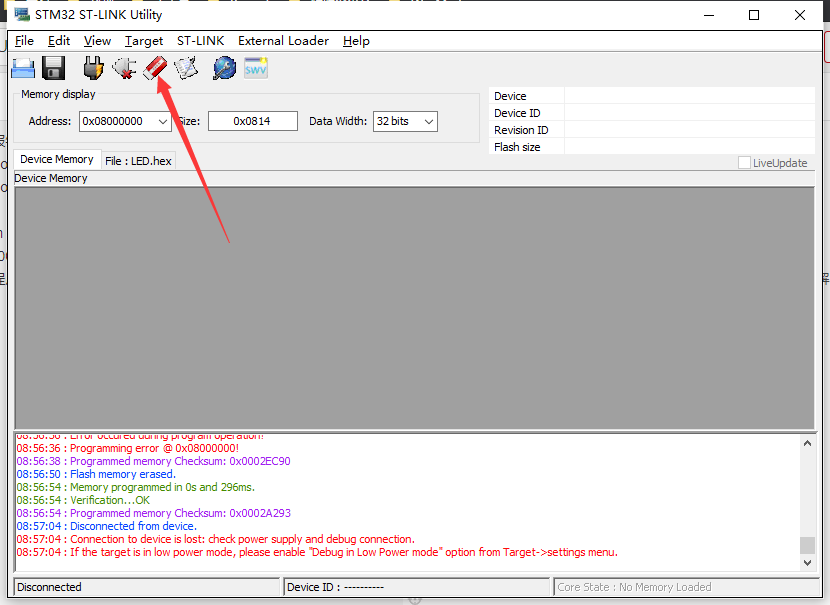Open the ST-LINK menu
Viewport: 830px width, 605px height.
tap(200, 41)
